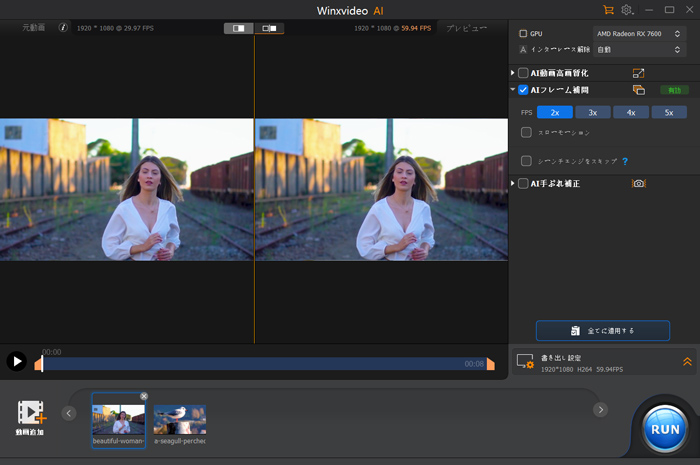Viewport: 700px width, 465px height.
Task: Click the 00:08 duration text
Action: 474,364
